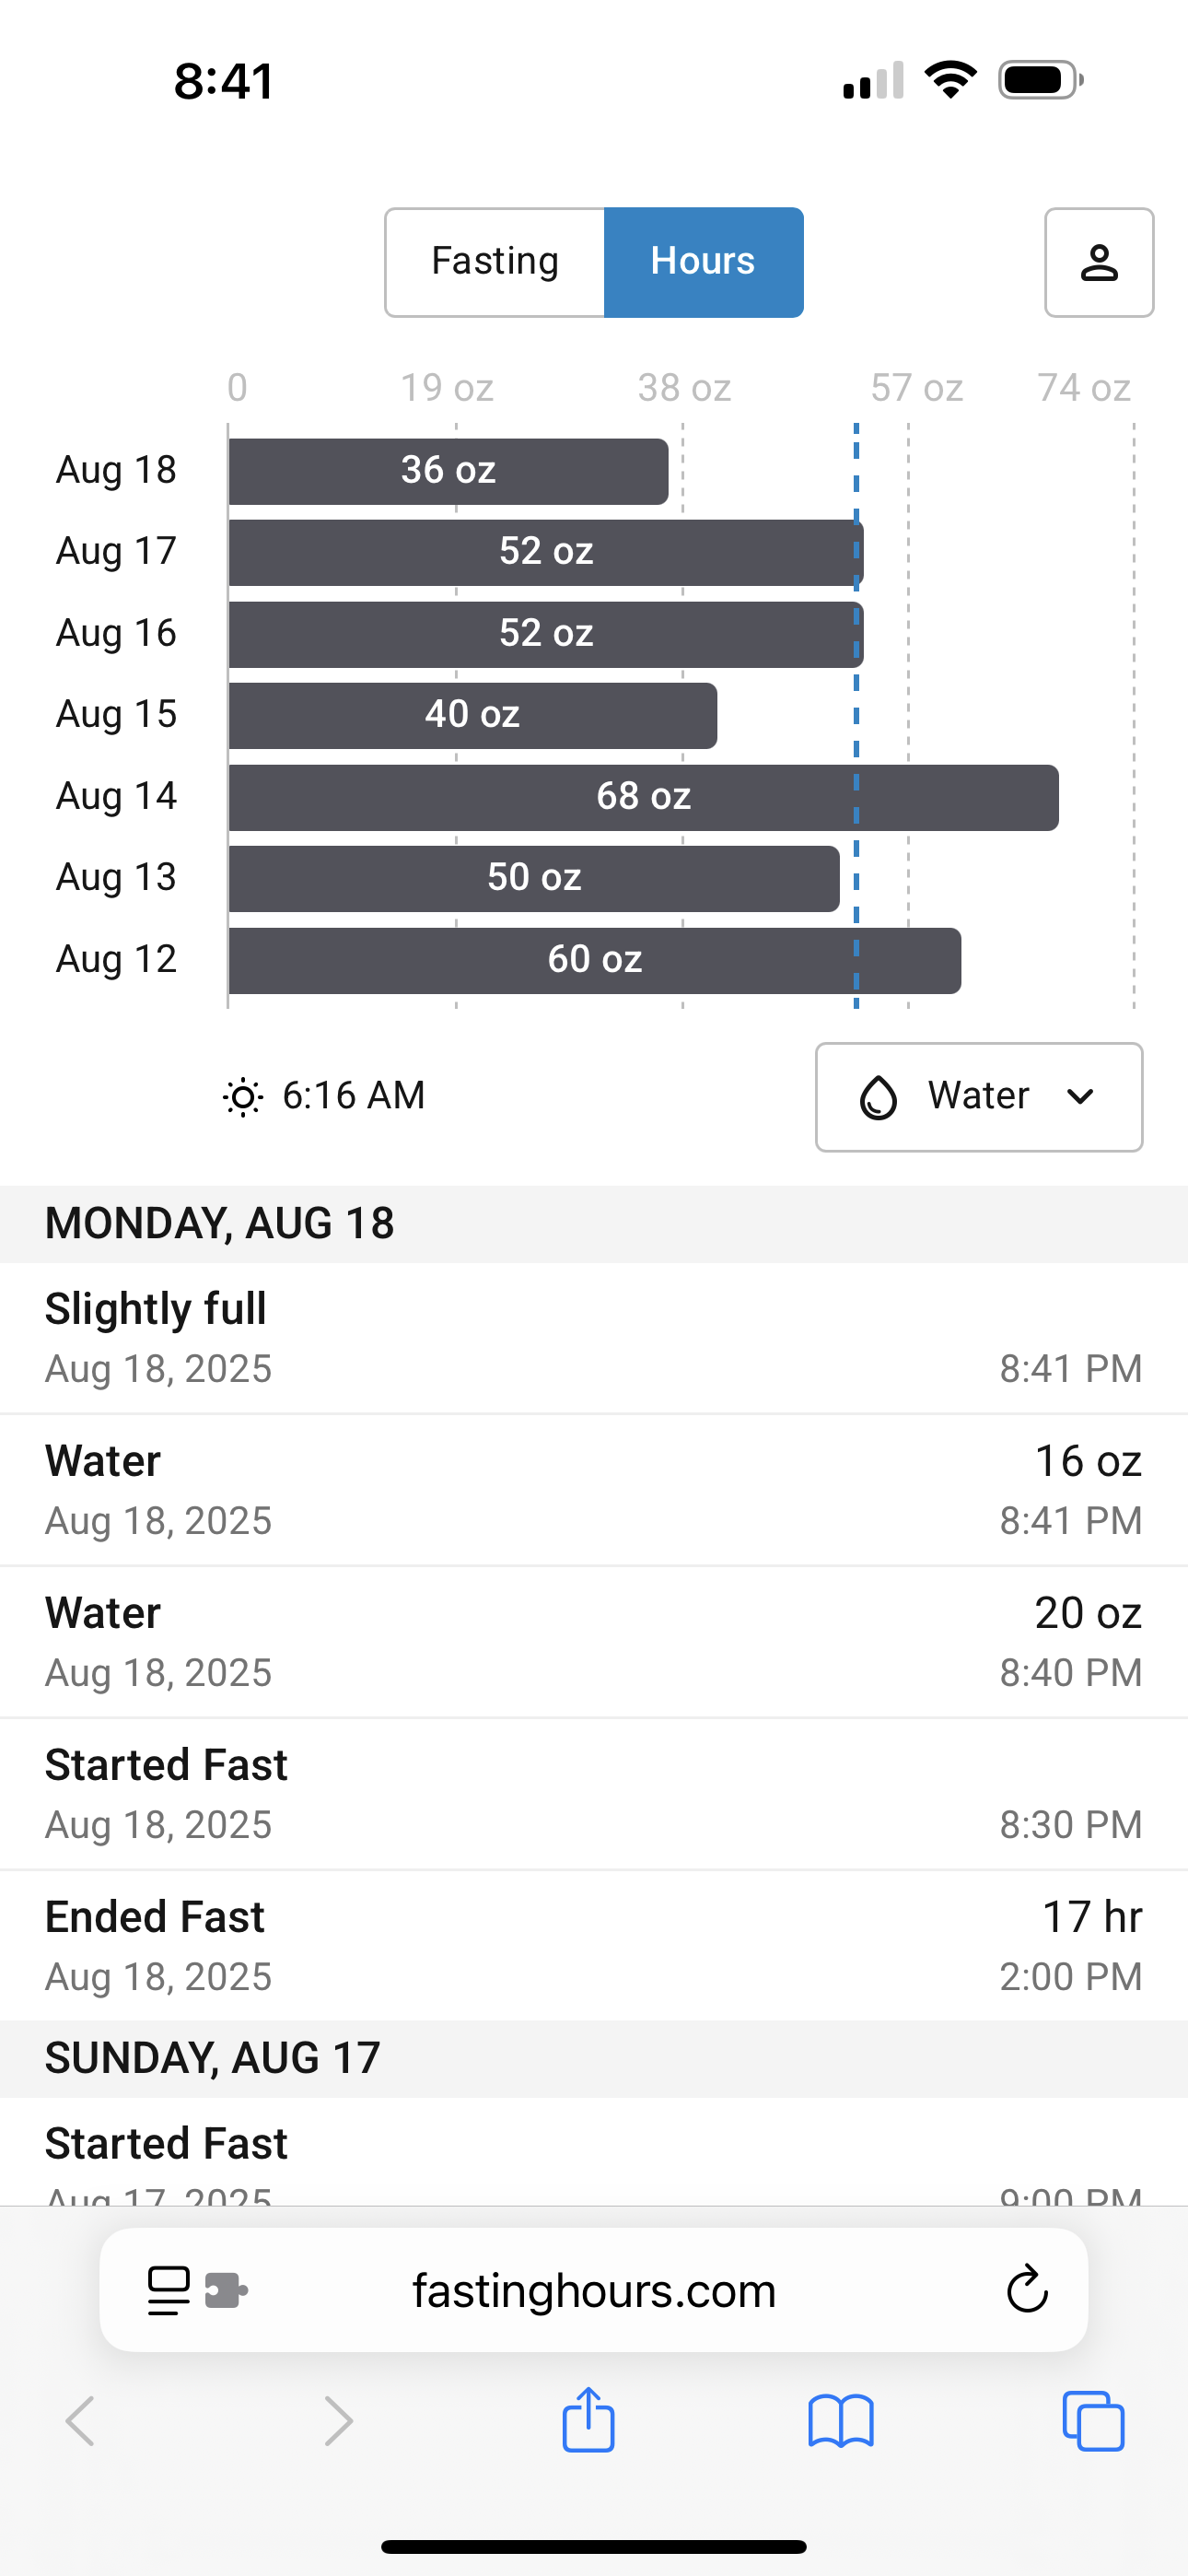This screenshot has height=2576, width=1188.
Task: Select the Aug 14 68 oz bar
Action: pyautogui.click(x=643, y=797)
